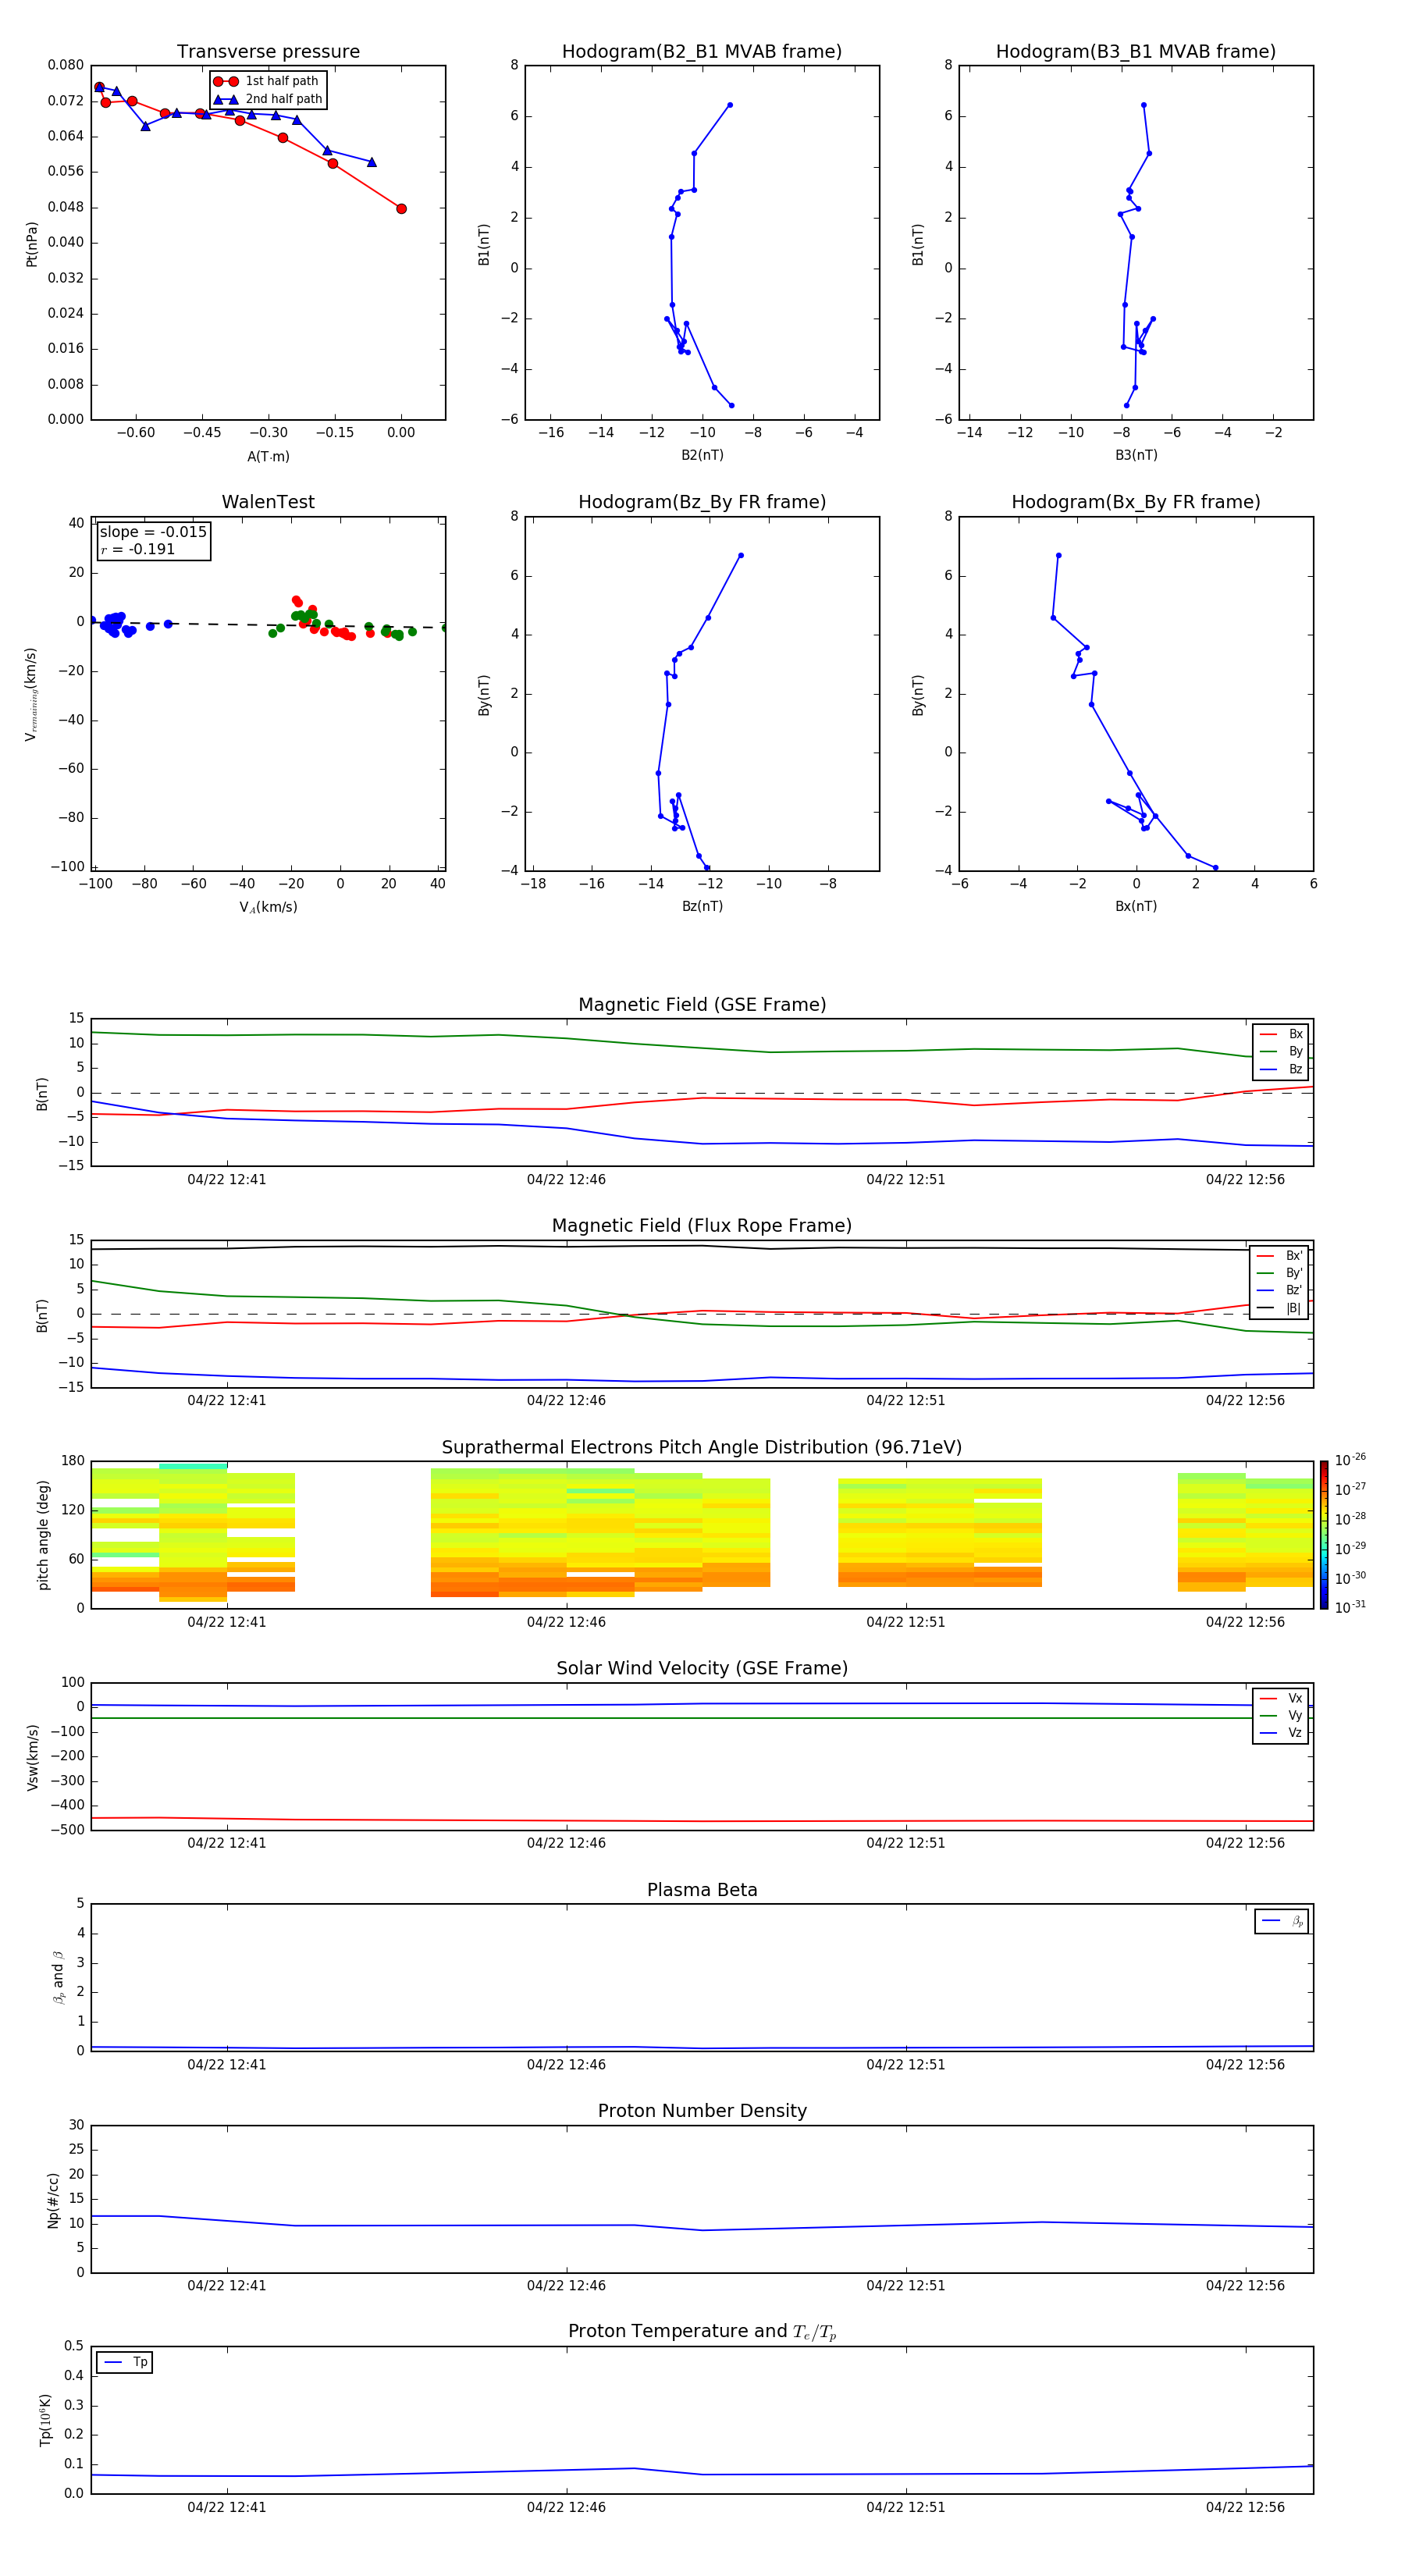Click the Tp legend in Proton Temperature plot
The width and height of the screenshot is (1405, 2576).
pyautogui.click(x=125, y=2362)
